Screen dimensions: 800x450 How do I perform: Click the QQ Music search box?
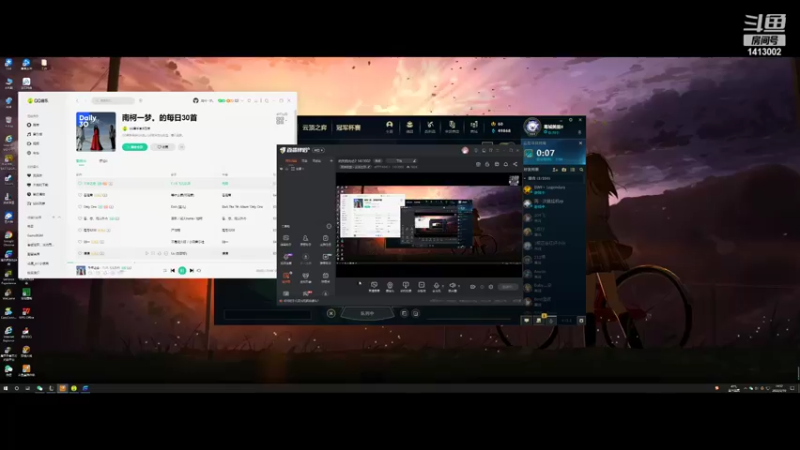(113, 101)
